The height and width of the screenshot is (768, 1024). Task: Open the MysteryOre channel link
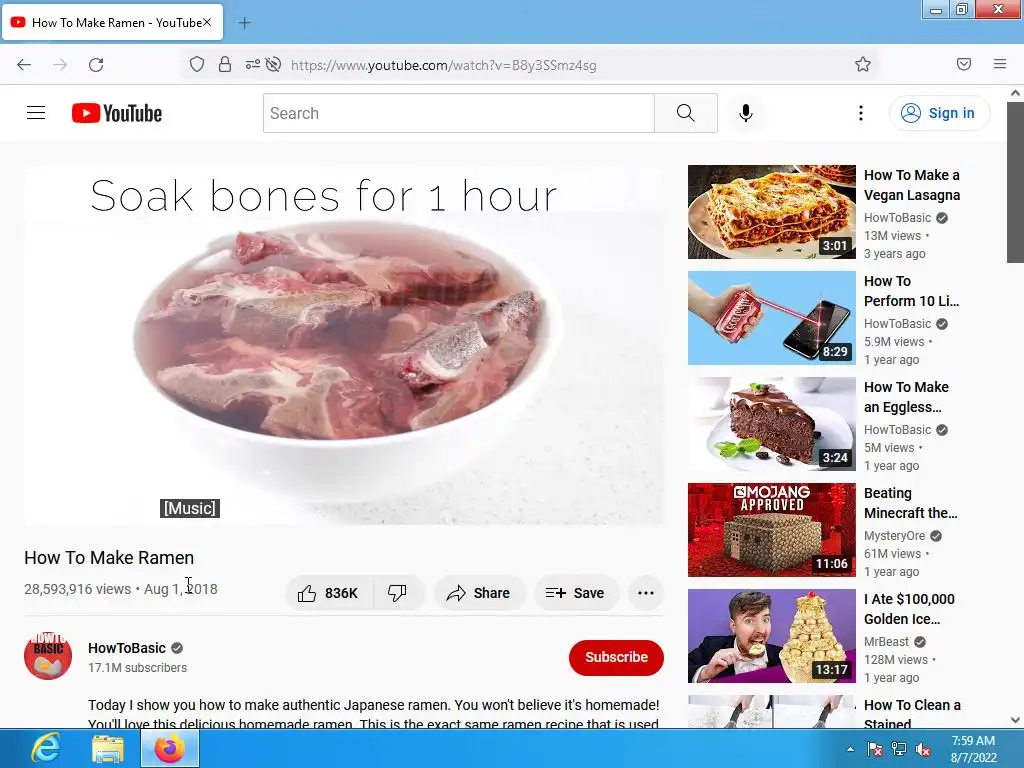pos(895,536)
